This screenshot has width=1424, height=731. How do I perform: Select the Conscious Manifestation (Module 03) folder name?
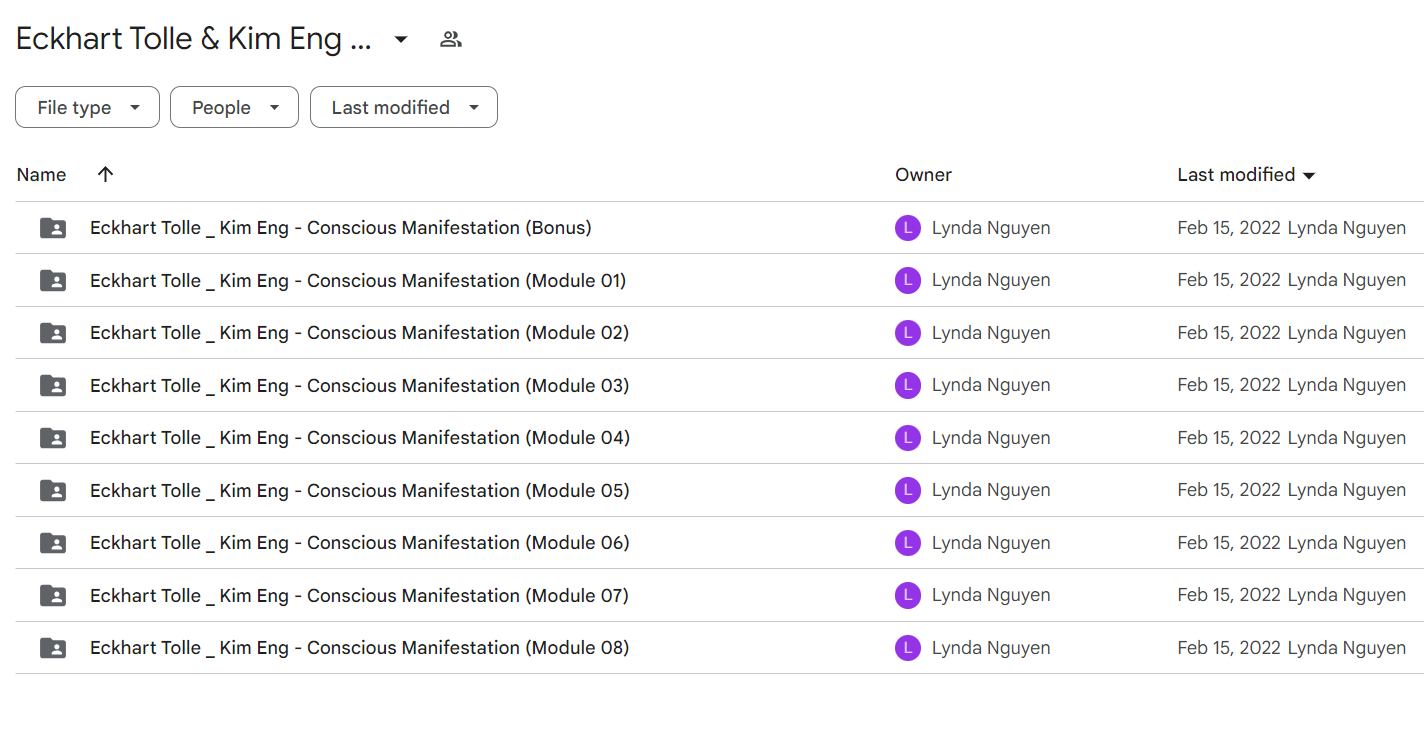359,386
